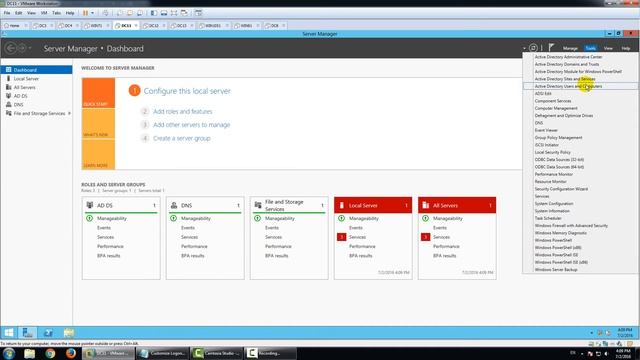The height and width of the screenshot is (360, 640).
Task: Click the red Services alert badge in All Servers tile
Action: click(x=425, y=237)
